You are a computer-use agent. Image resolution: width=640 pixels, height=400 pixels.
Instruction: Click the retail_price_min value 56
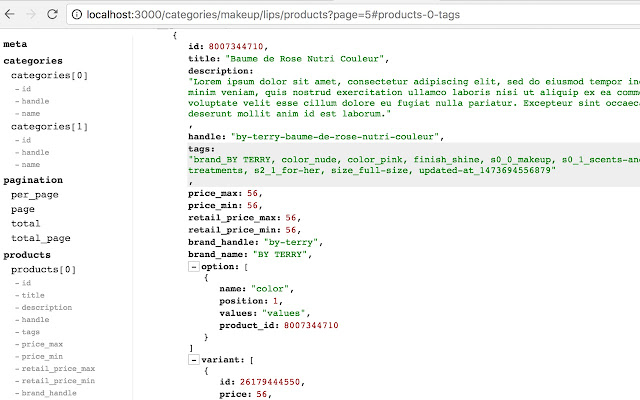[291, 230]
